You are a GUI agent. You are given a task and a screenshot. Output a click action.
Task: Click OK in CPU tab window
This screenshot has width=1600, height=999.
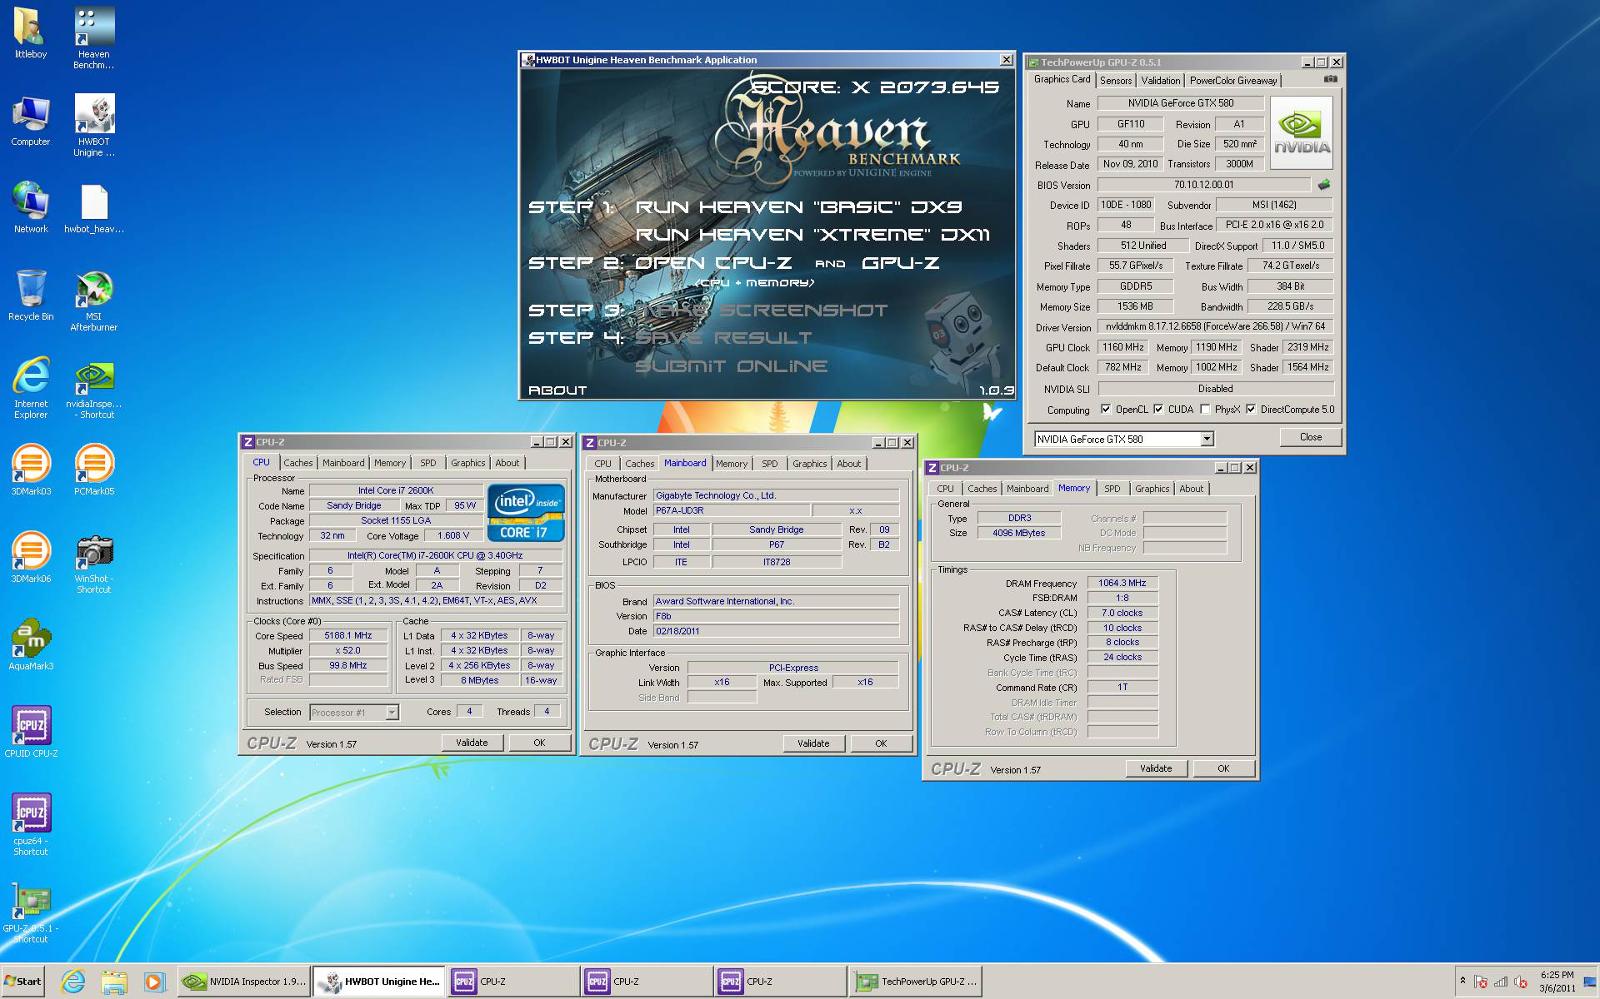pos(539,743)
